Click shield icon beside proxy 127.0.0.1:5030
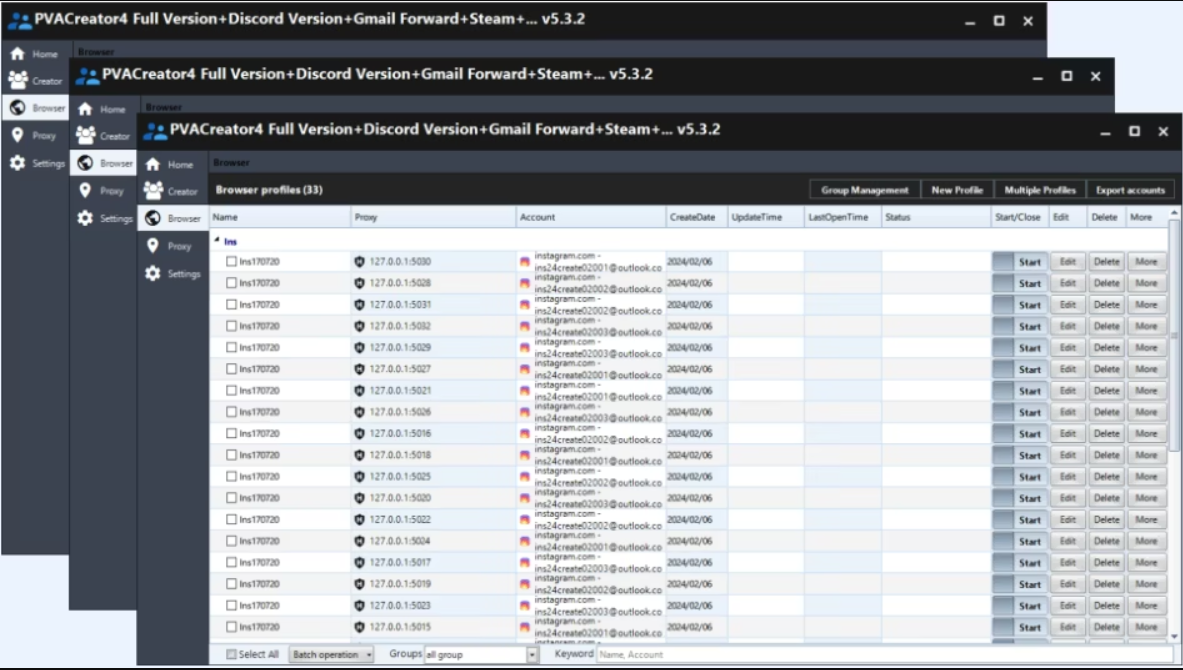The width and height of the screenshot is (1183, 670). click(x=359, y=262)
